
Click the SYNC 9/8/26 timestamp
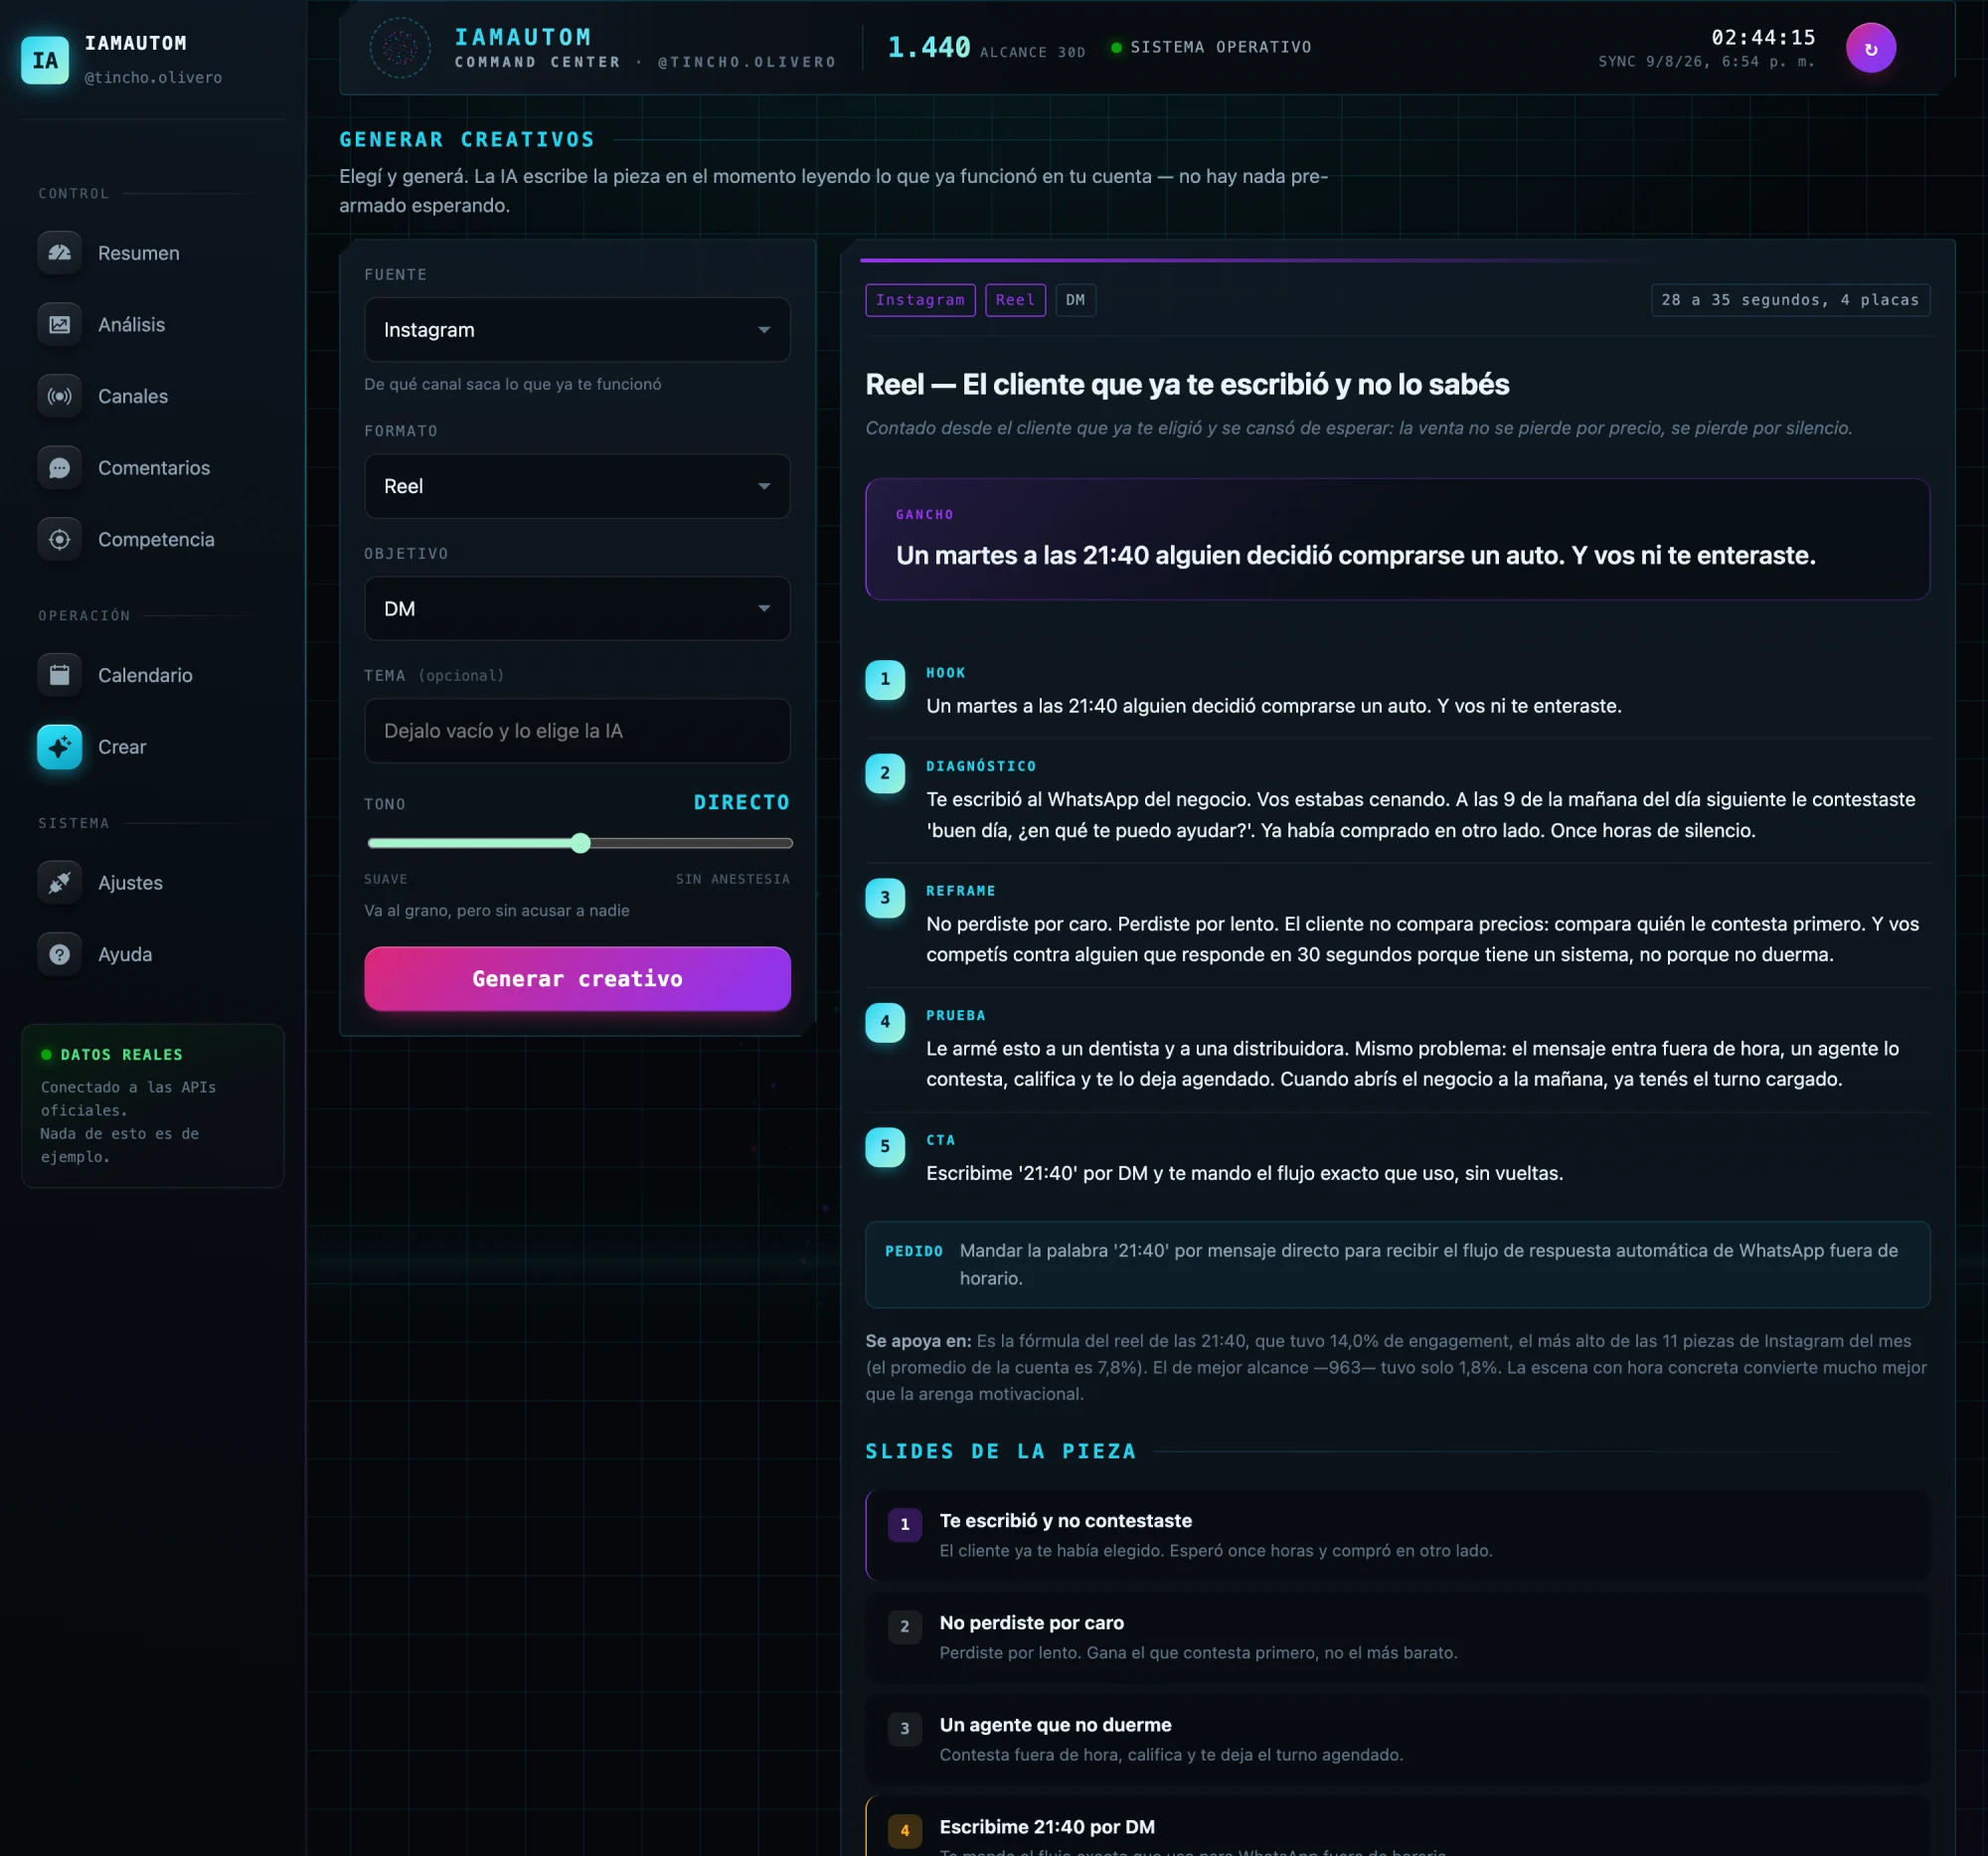pos(1706,62)
